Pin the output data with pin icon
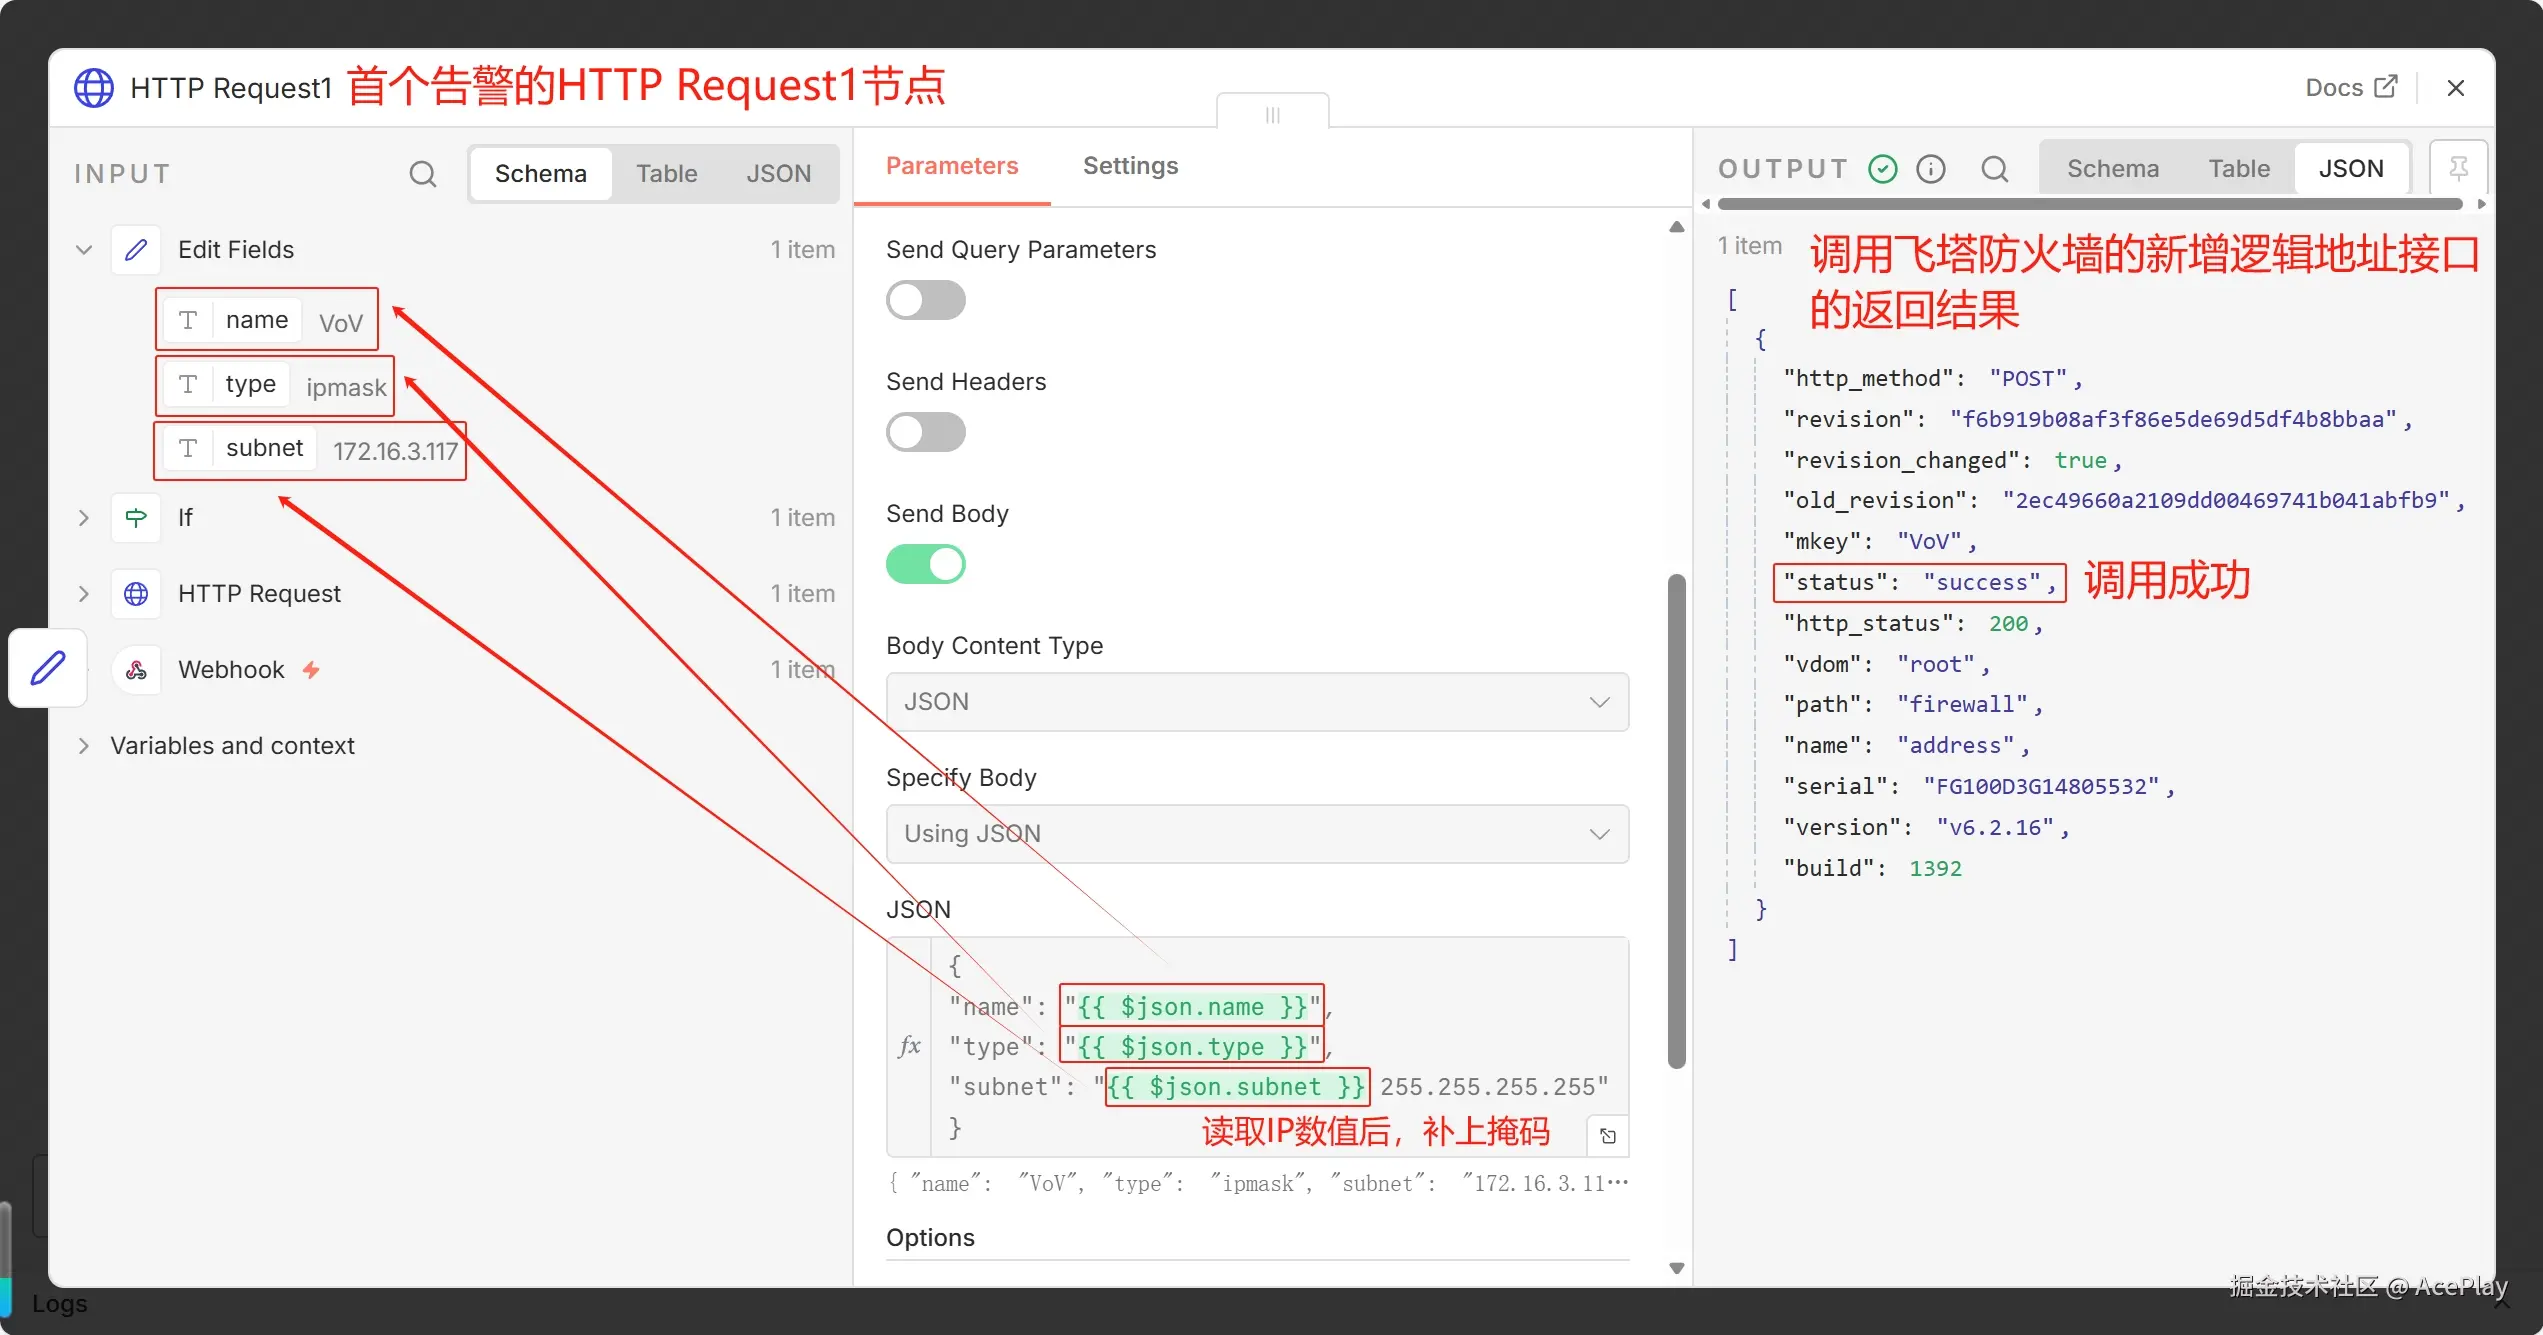2543x1335 pixels. pos(2458,169)
